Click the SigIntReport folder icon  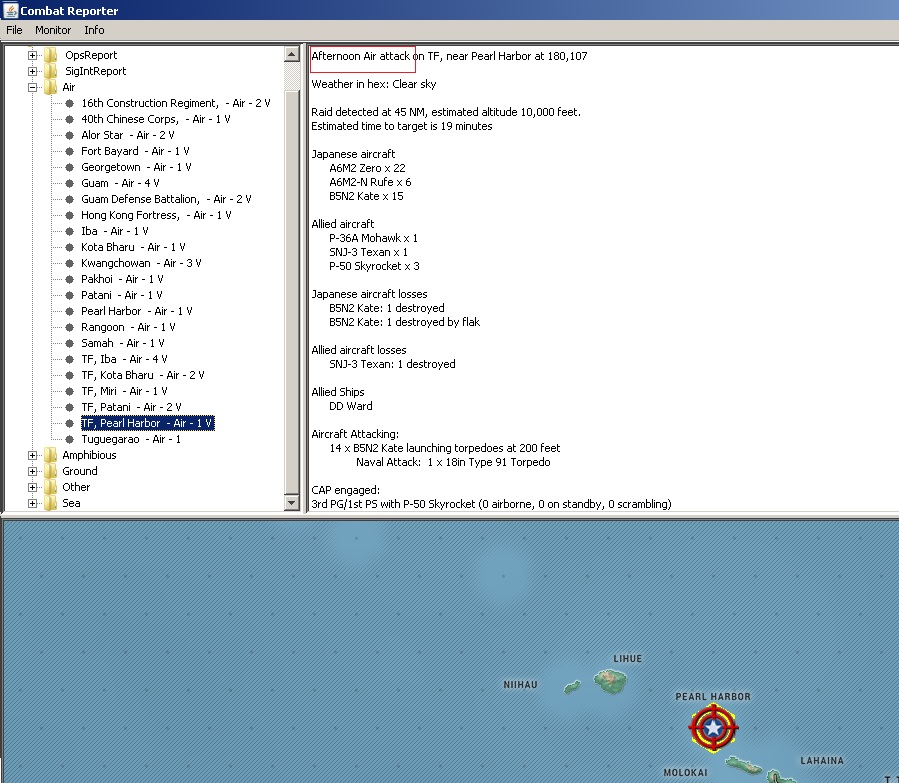pyautogui.click(x=50, y=71)
